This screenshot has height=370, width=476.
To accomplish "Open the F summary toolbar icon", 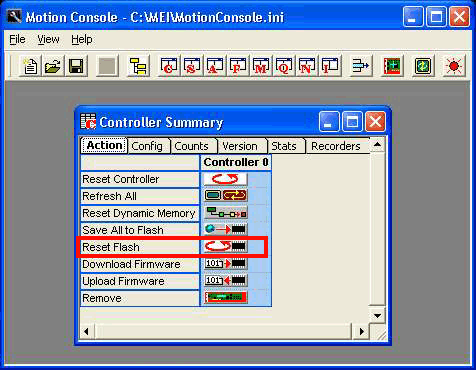I will click(238, 65).
